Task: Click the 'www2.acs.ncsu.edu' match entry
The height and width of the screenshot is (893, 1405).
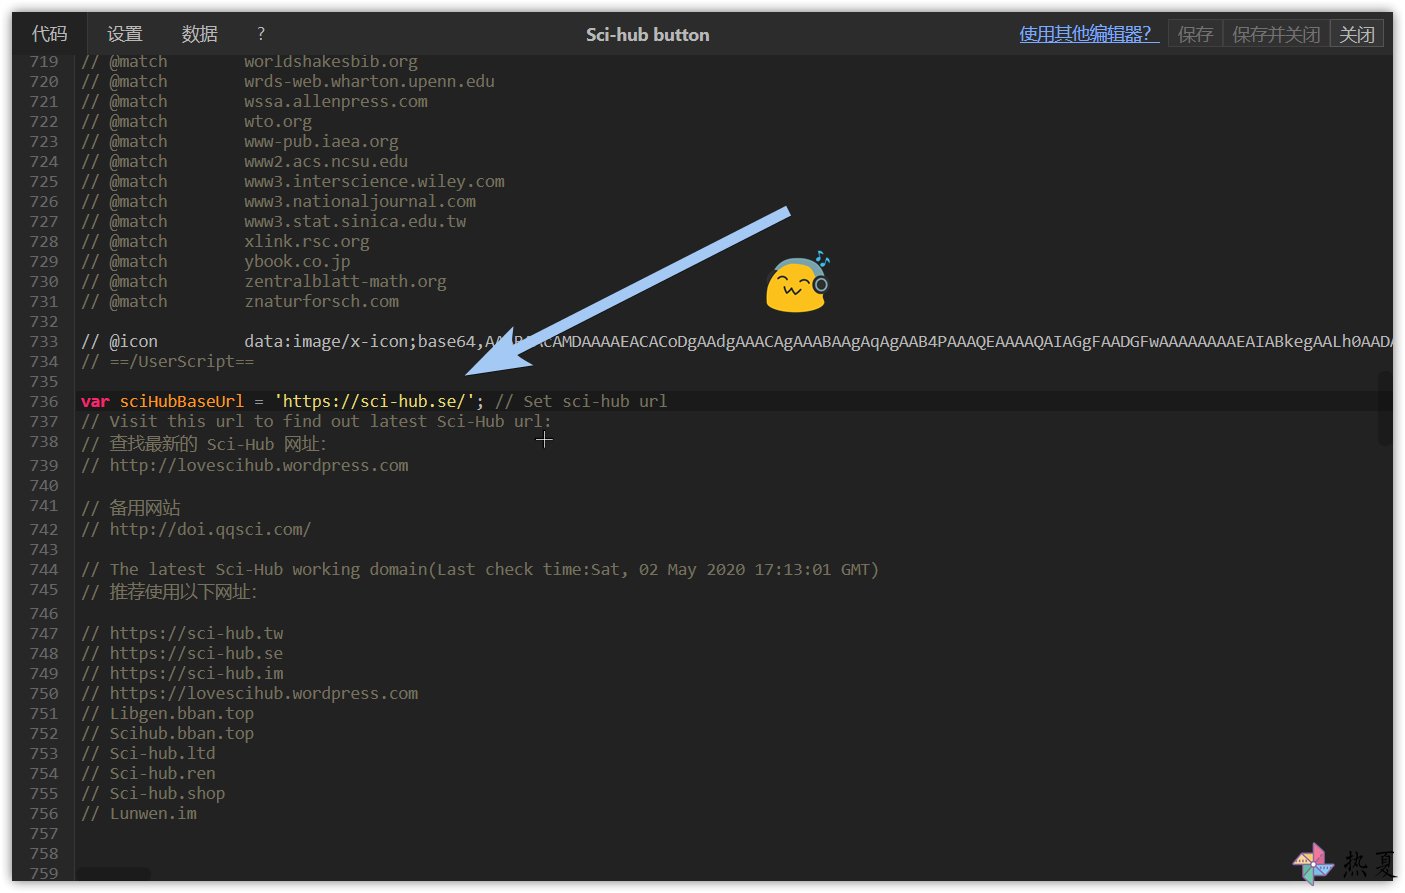Action: (326, 161)
